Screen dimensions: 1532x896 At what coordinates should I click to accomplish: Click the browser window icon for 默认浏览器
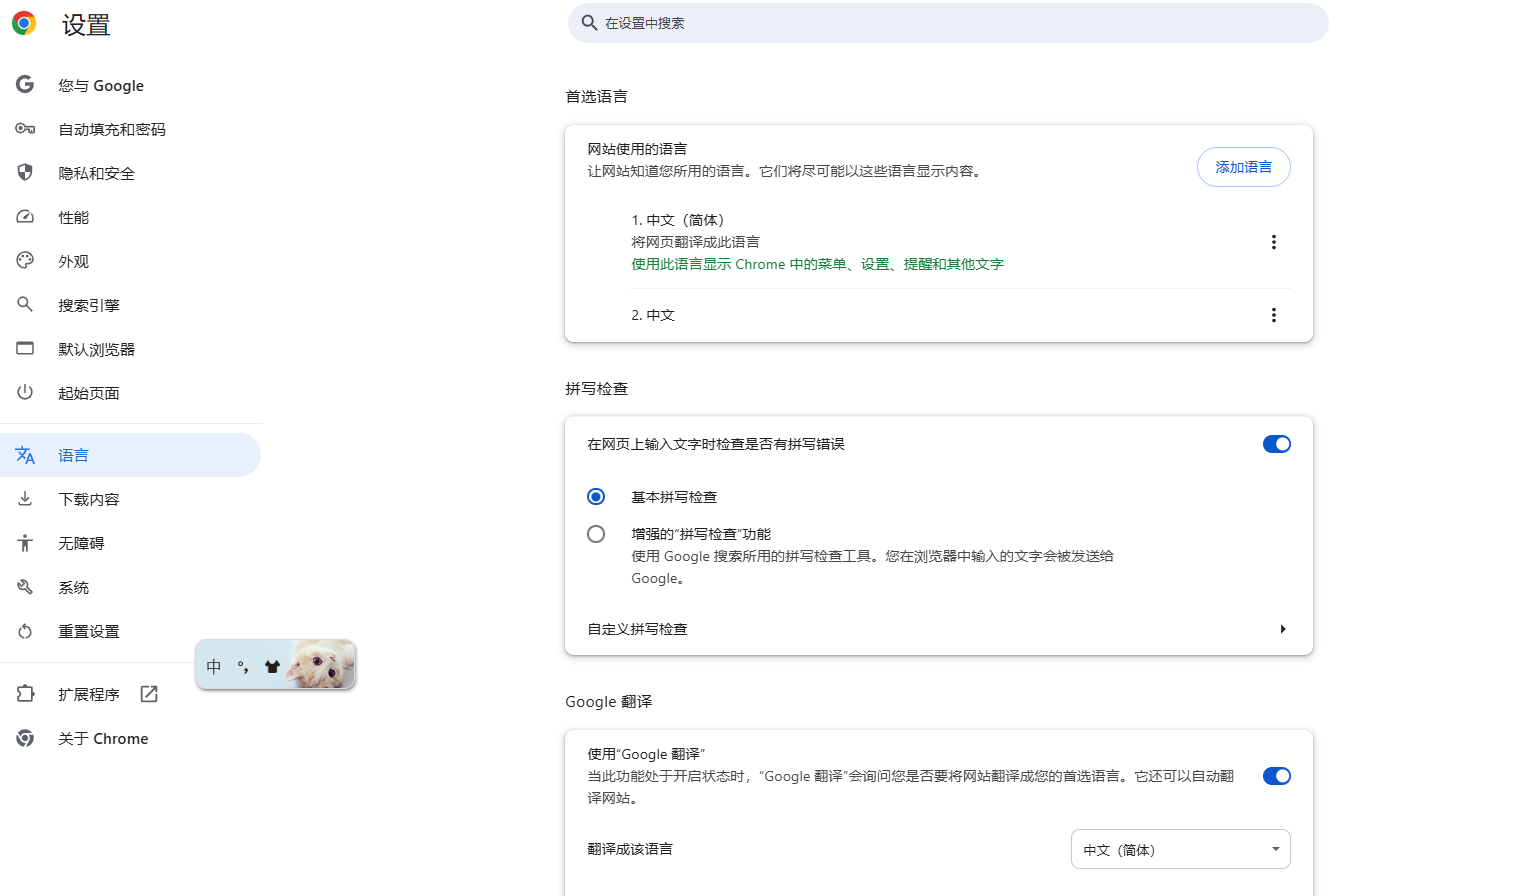25,348
